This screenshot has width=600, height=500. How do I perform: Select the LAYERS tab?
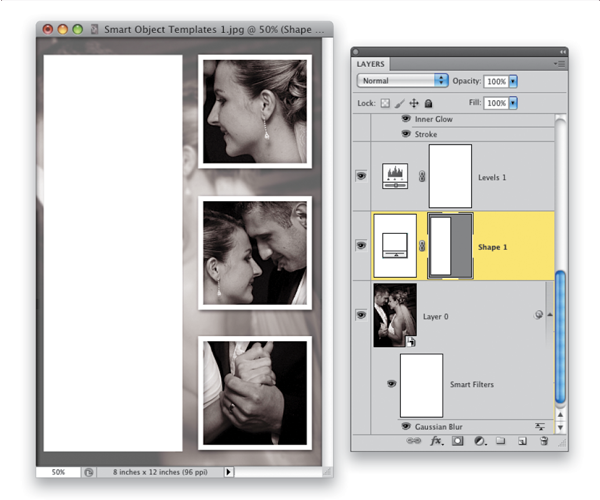coord(370,64)
